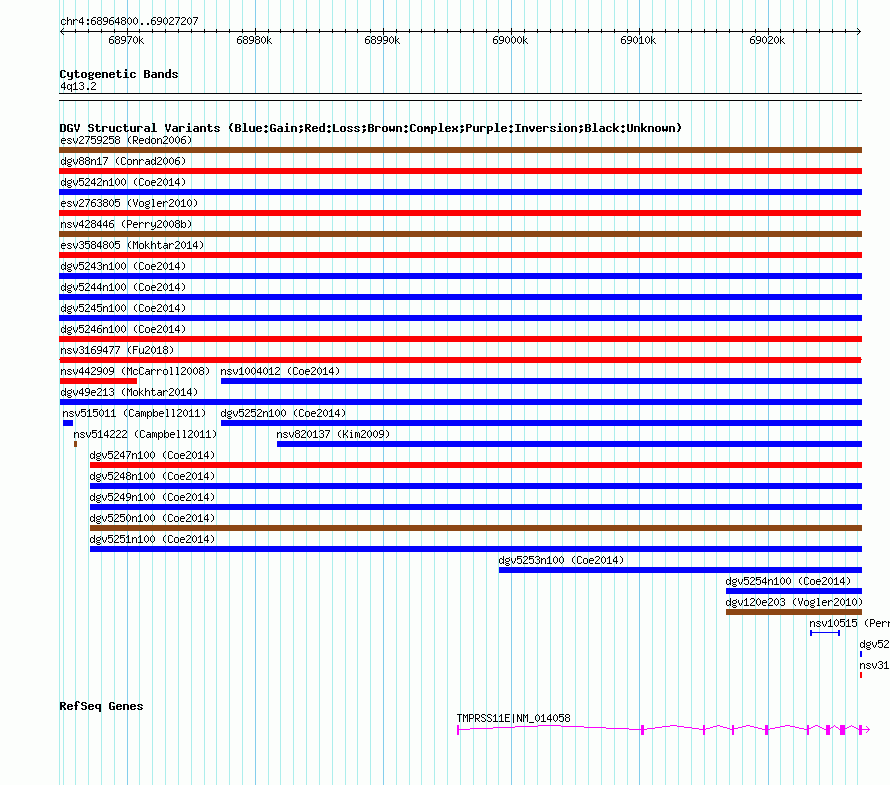Click dgv49e213 (Mokhtar2014) label
Screen dimensions: 890x785
(x=129, y=392)
